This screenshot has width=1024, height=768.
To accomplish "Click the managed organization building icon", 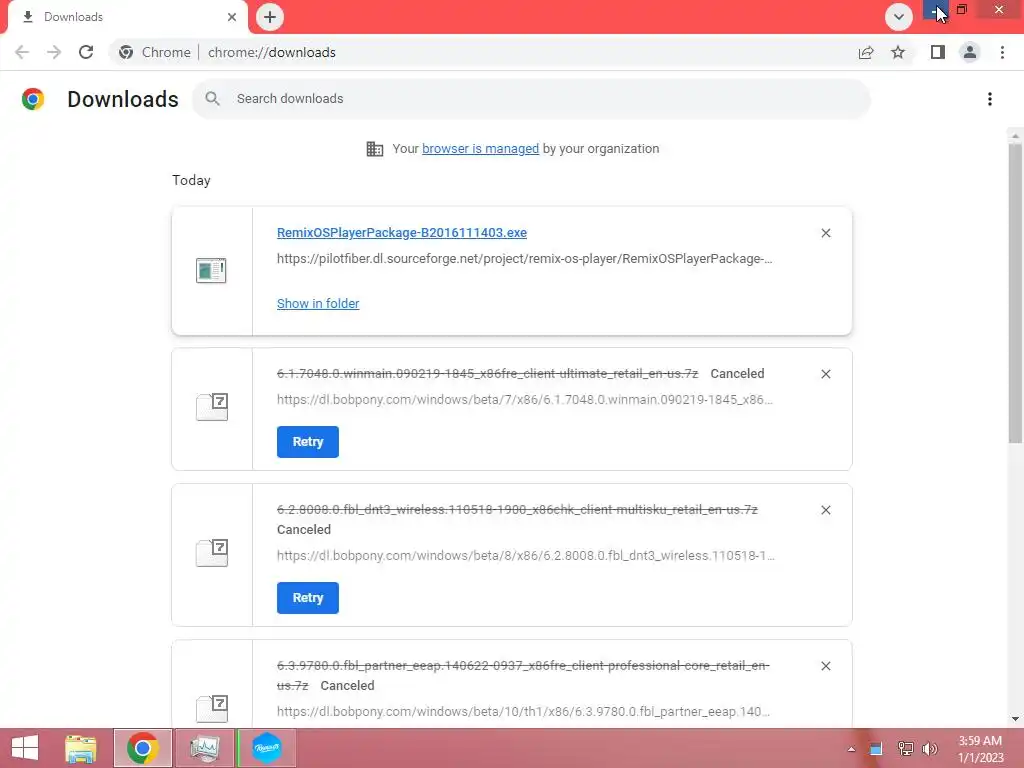I will pyautogui.click(x=375, y=149).
